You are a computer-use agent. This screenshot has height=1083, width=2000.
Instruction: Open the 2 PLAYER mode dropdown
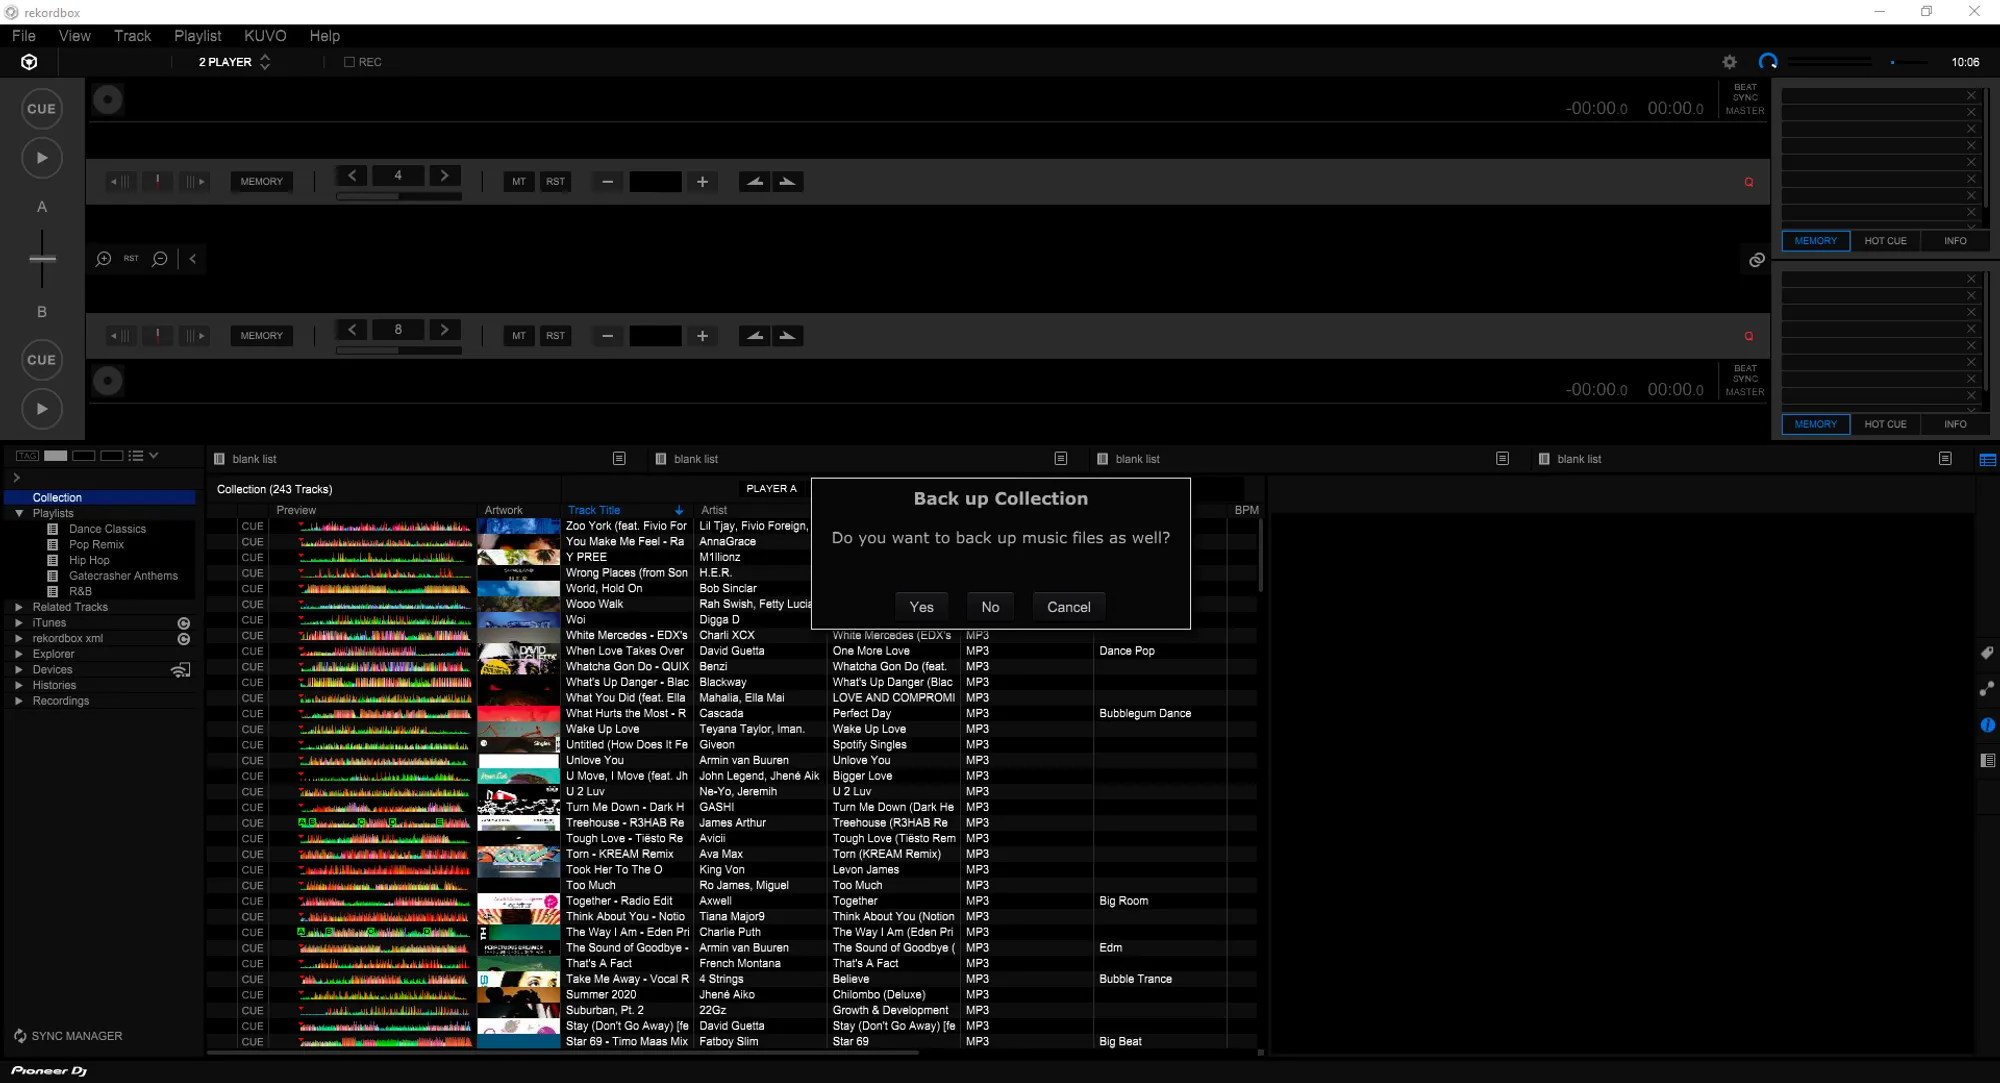tap(234, 62)
